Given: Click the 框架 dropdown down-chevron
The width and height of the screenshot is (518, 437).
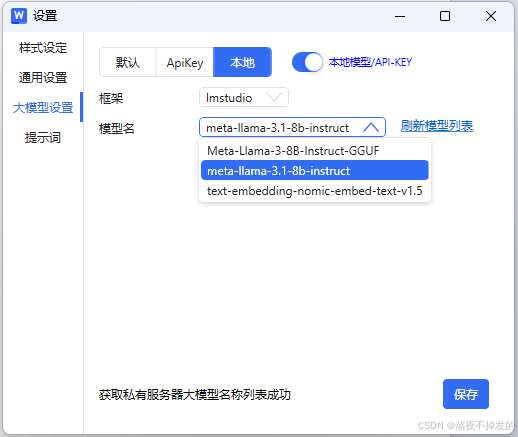Looking at the screenshot, I should tap(274, 97).
